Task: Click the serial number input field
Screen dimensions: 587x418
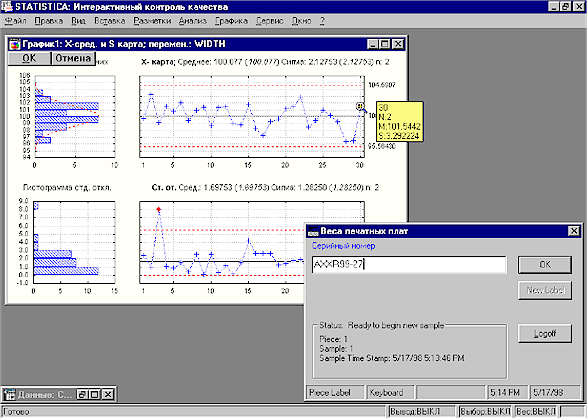Action: pos(409,265)
